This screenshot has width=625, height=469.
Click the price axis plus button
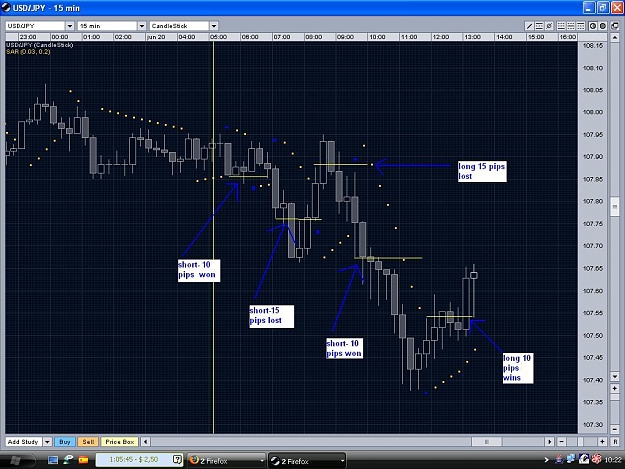615,389
